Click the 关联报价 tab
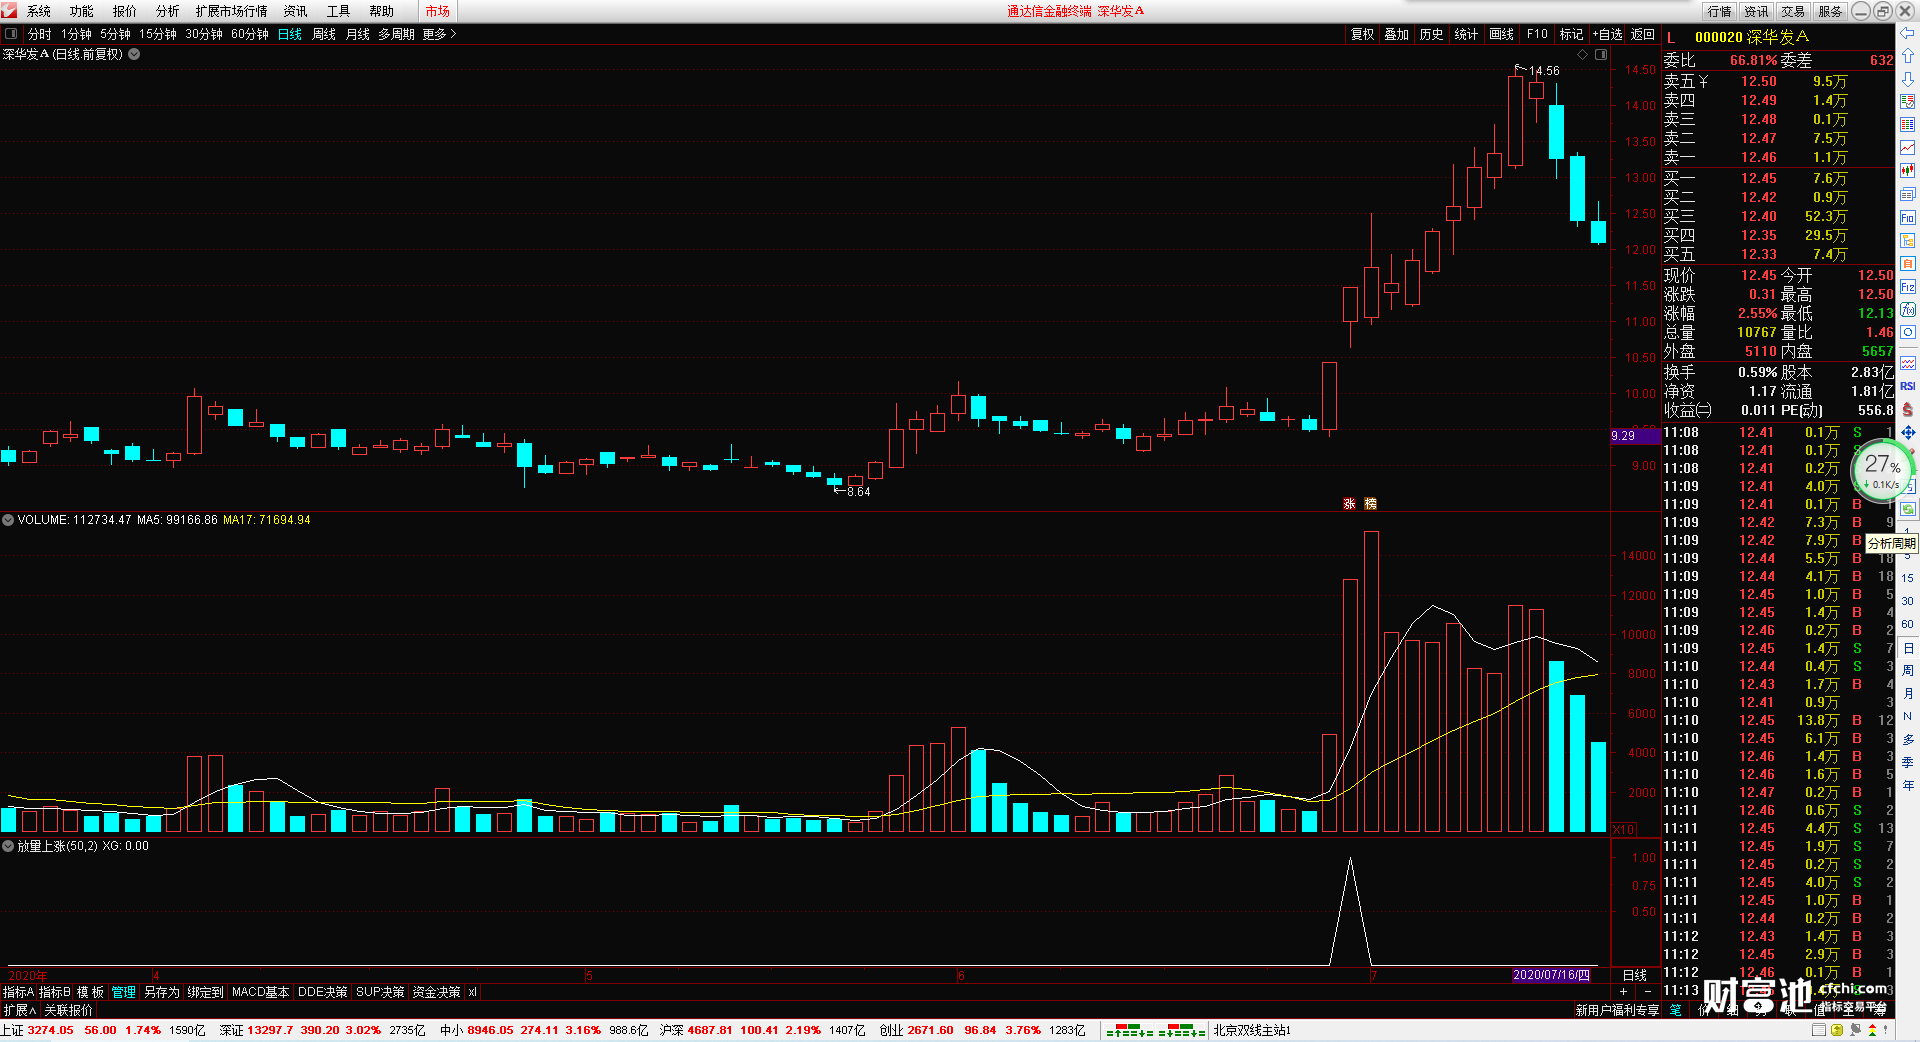The image size is (1920, 1042). click(x=68, y=1011)
